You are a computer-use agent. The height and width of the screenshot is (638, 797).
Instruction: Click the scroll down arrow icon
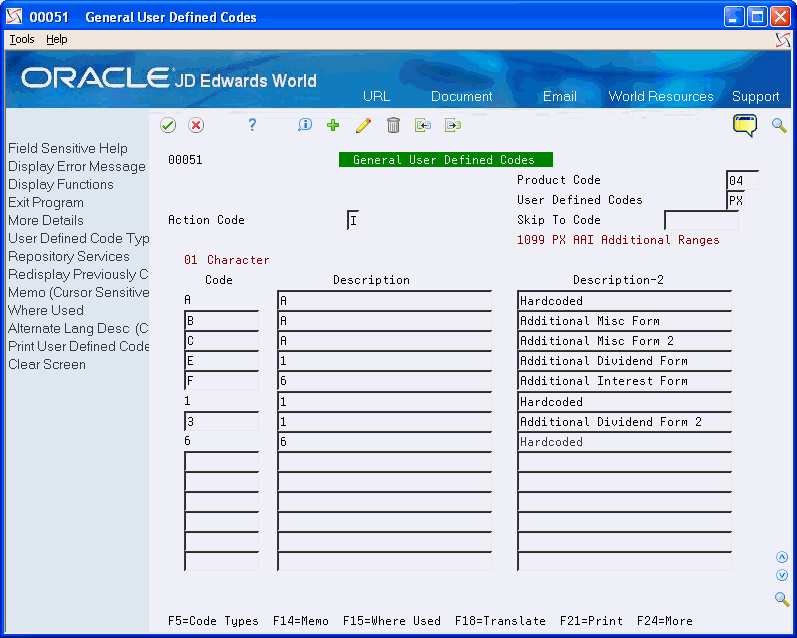coord(782,575)
